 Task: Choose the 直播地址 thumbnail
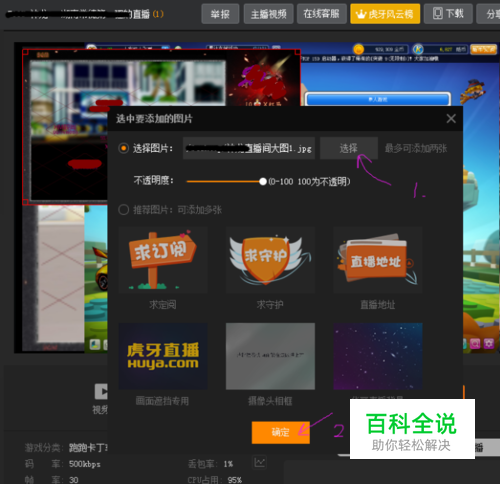[x=378, y=260]
